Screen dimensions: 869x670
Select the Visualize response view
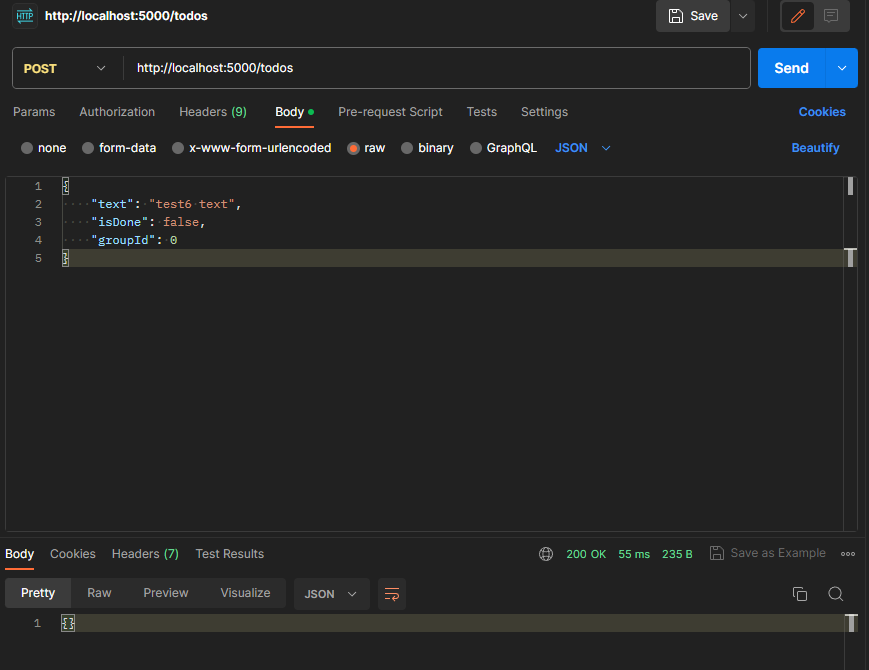pos(245,593)
